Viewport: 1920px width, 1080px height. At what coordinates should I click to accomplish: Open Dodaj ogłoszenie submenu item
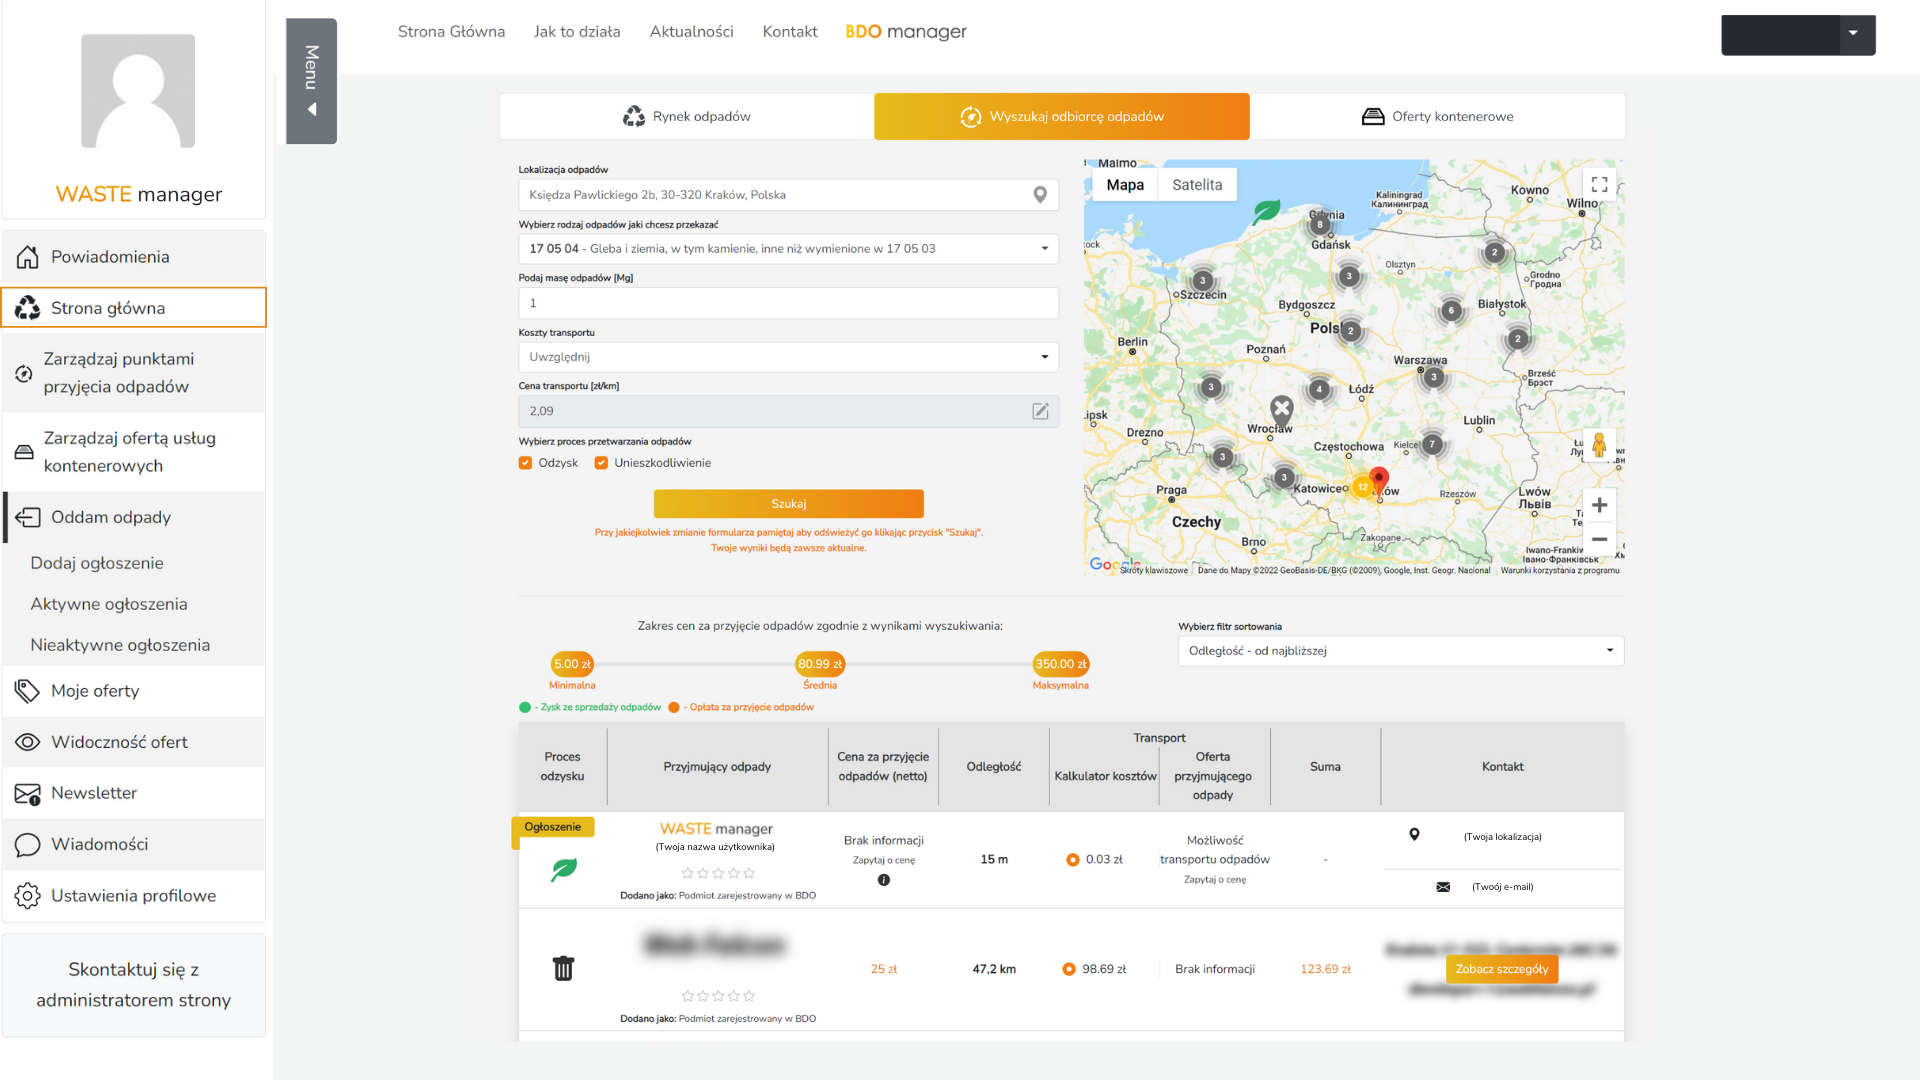[x=97, y=563]
